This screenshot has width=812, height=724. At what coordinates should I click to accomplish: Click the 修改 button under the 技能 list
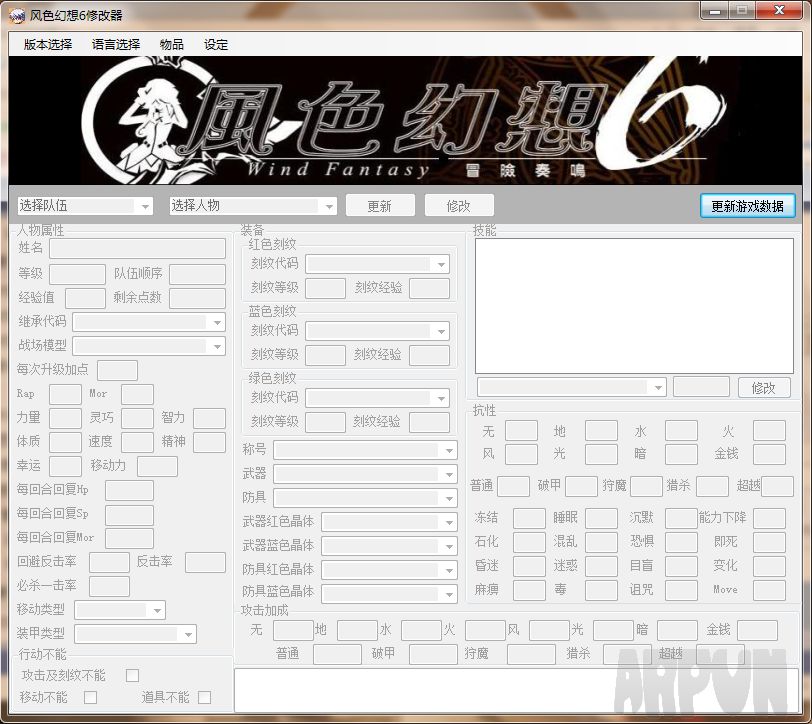pyautogui.click(x=764, y=387)
